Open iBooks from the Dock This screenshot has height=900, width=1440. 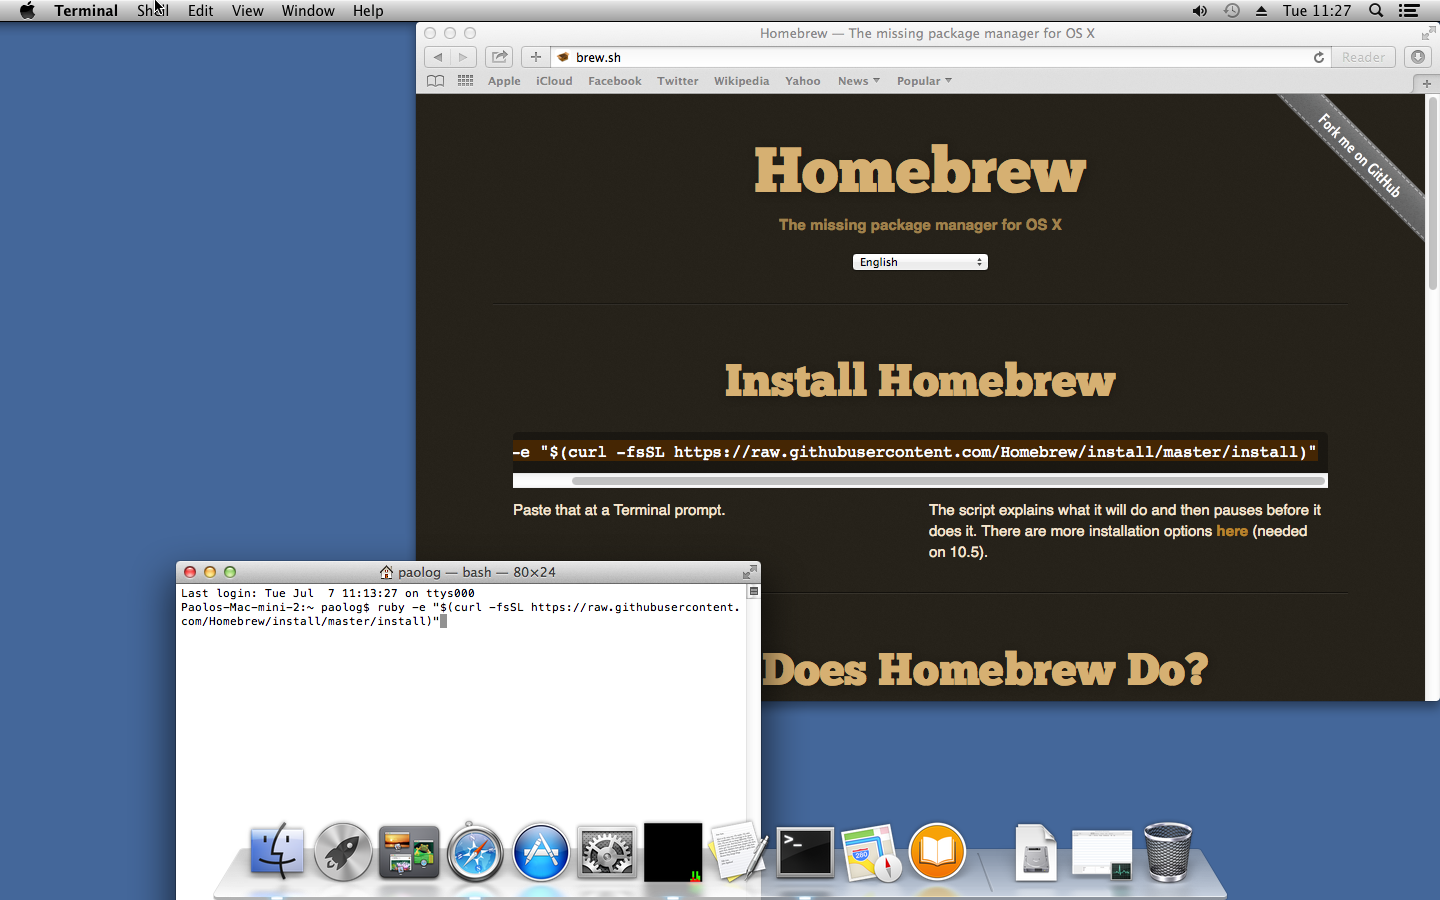pos(937,852)
